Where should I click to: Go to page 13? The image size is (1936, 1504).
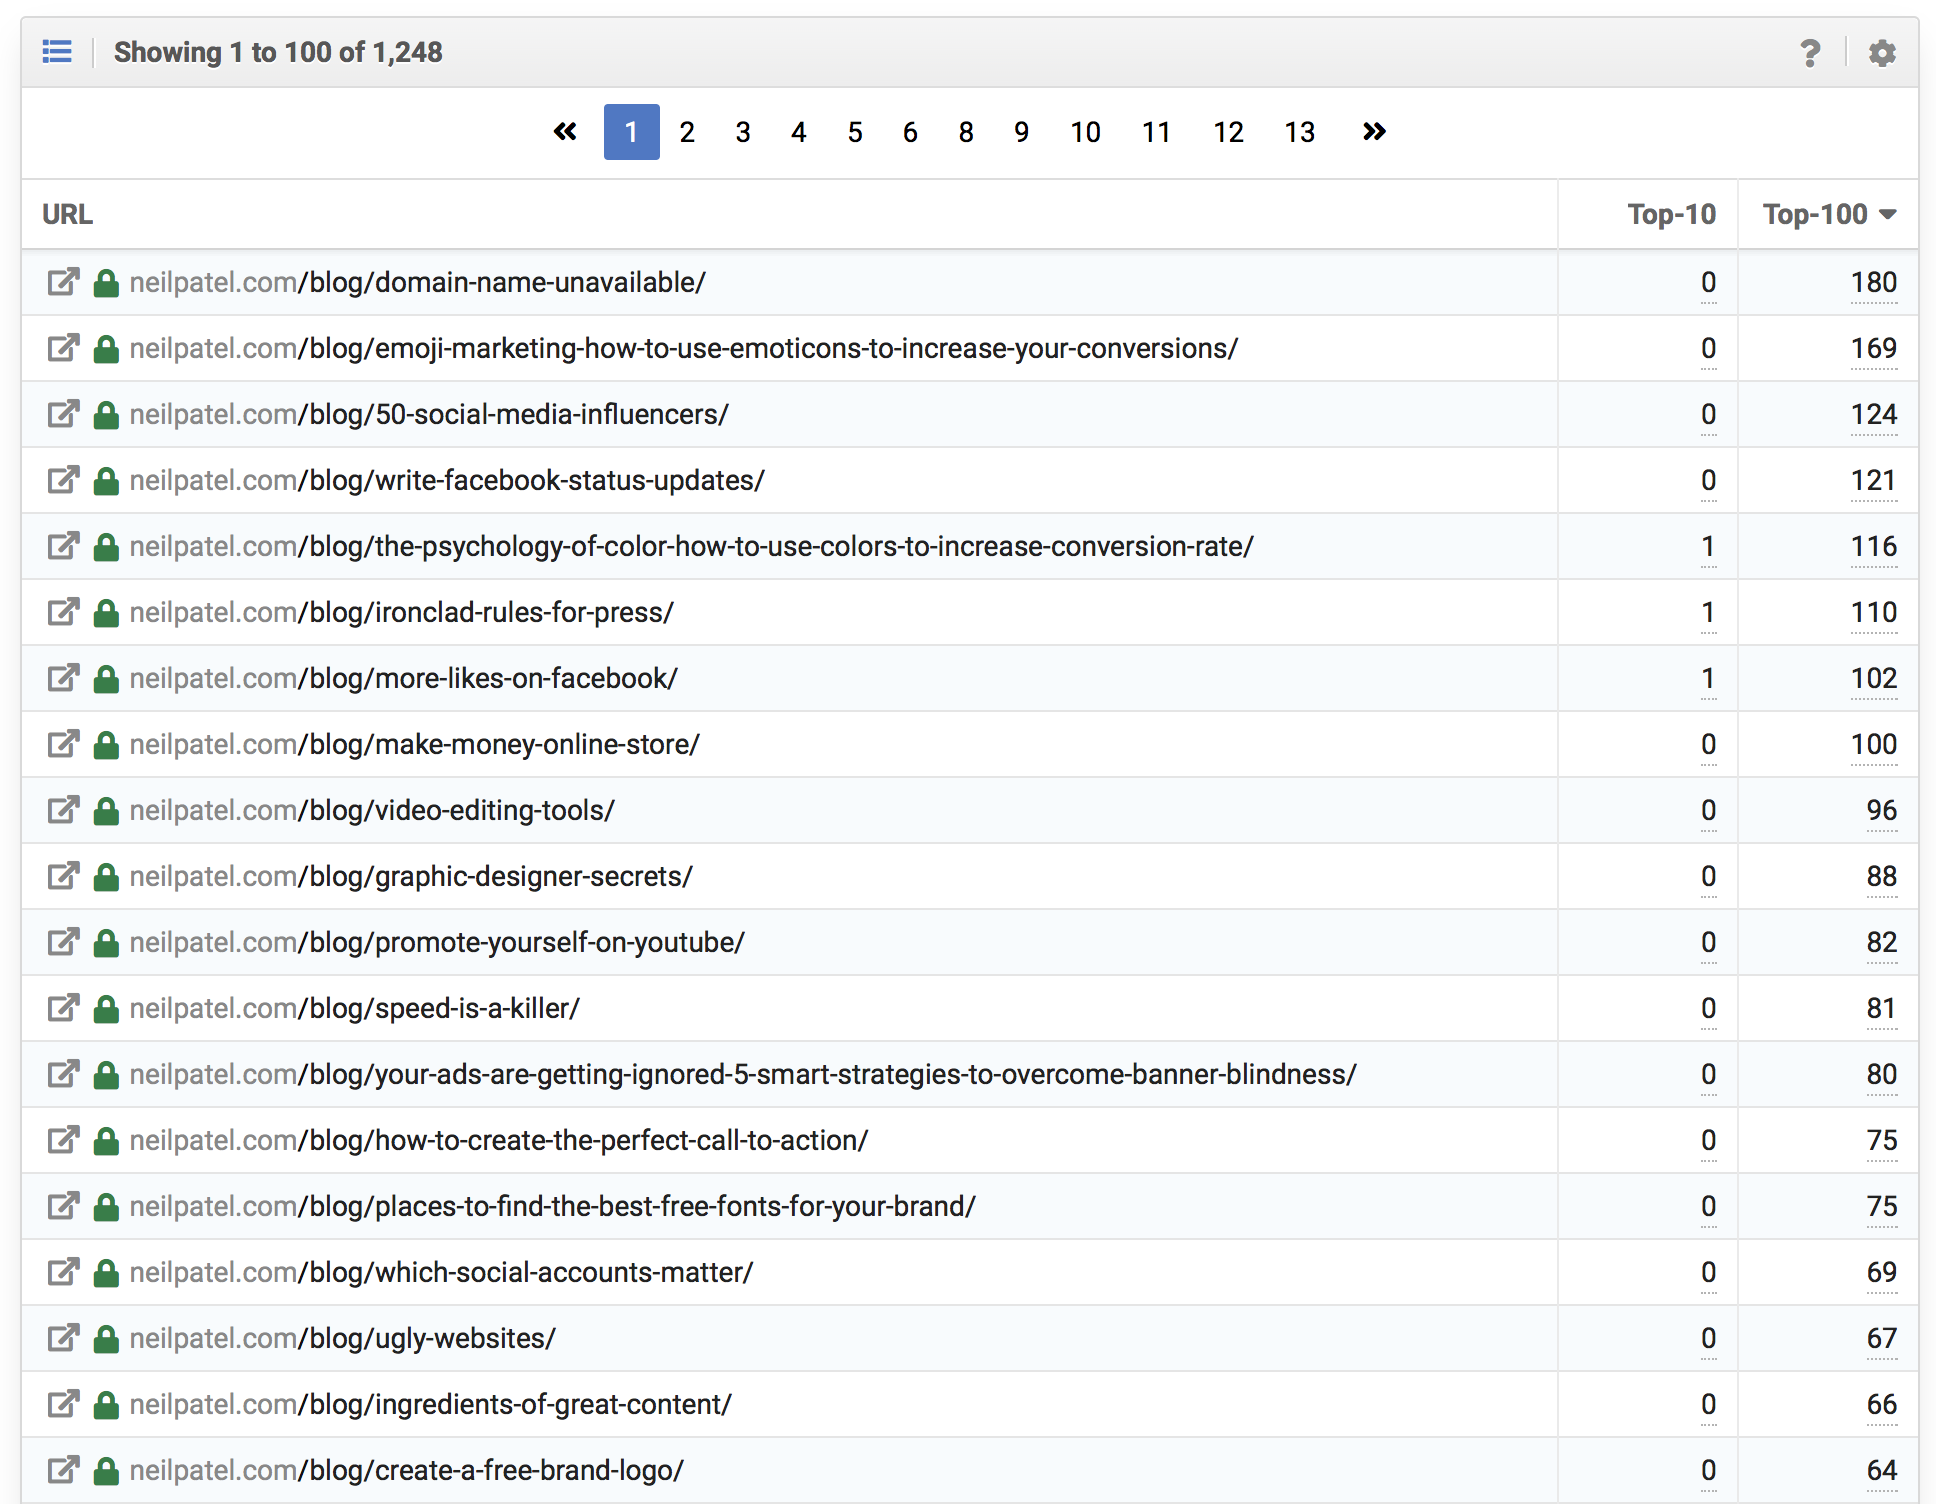point(1300,132)
